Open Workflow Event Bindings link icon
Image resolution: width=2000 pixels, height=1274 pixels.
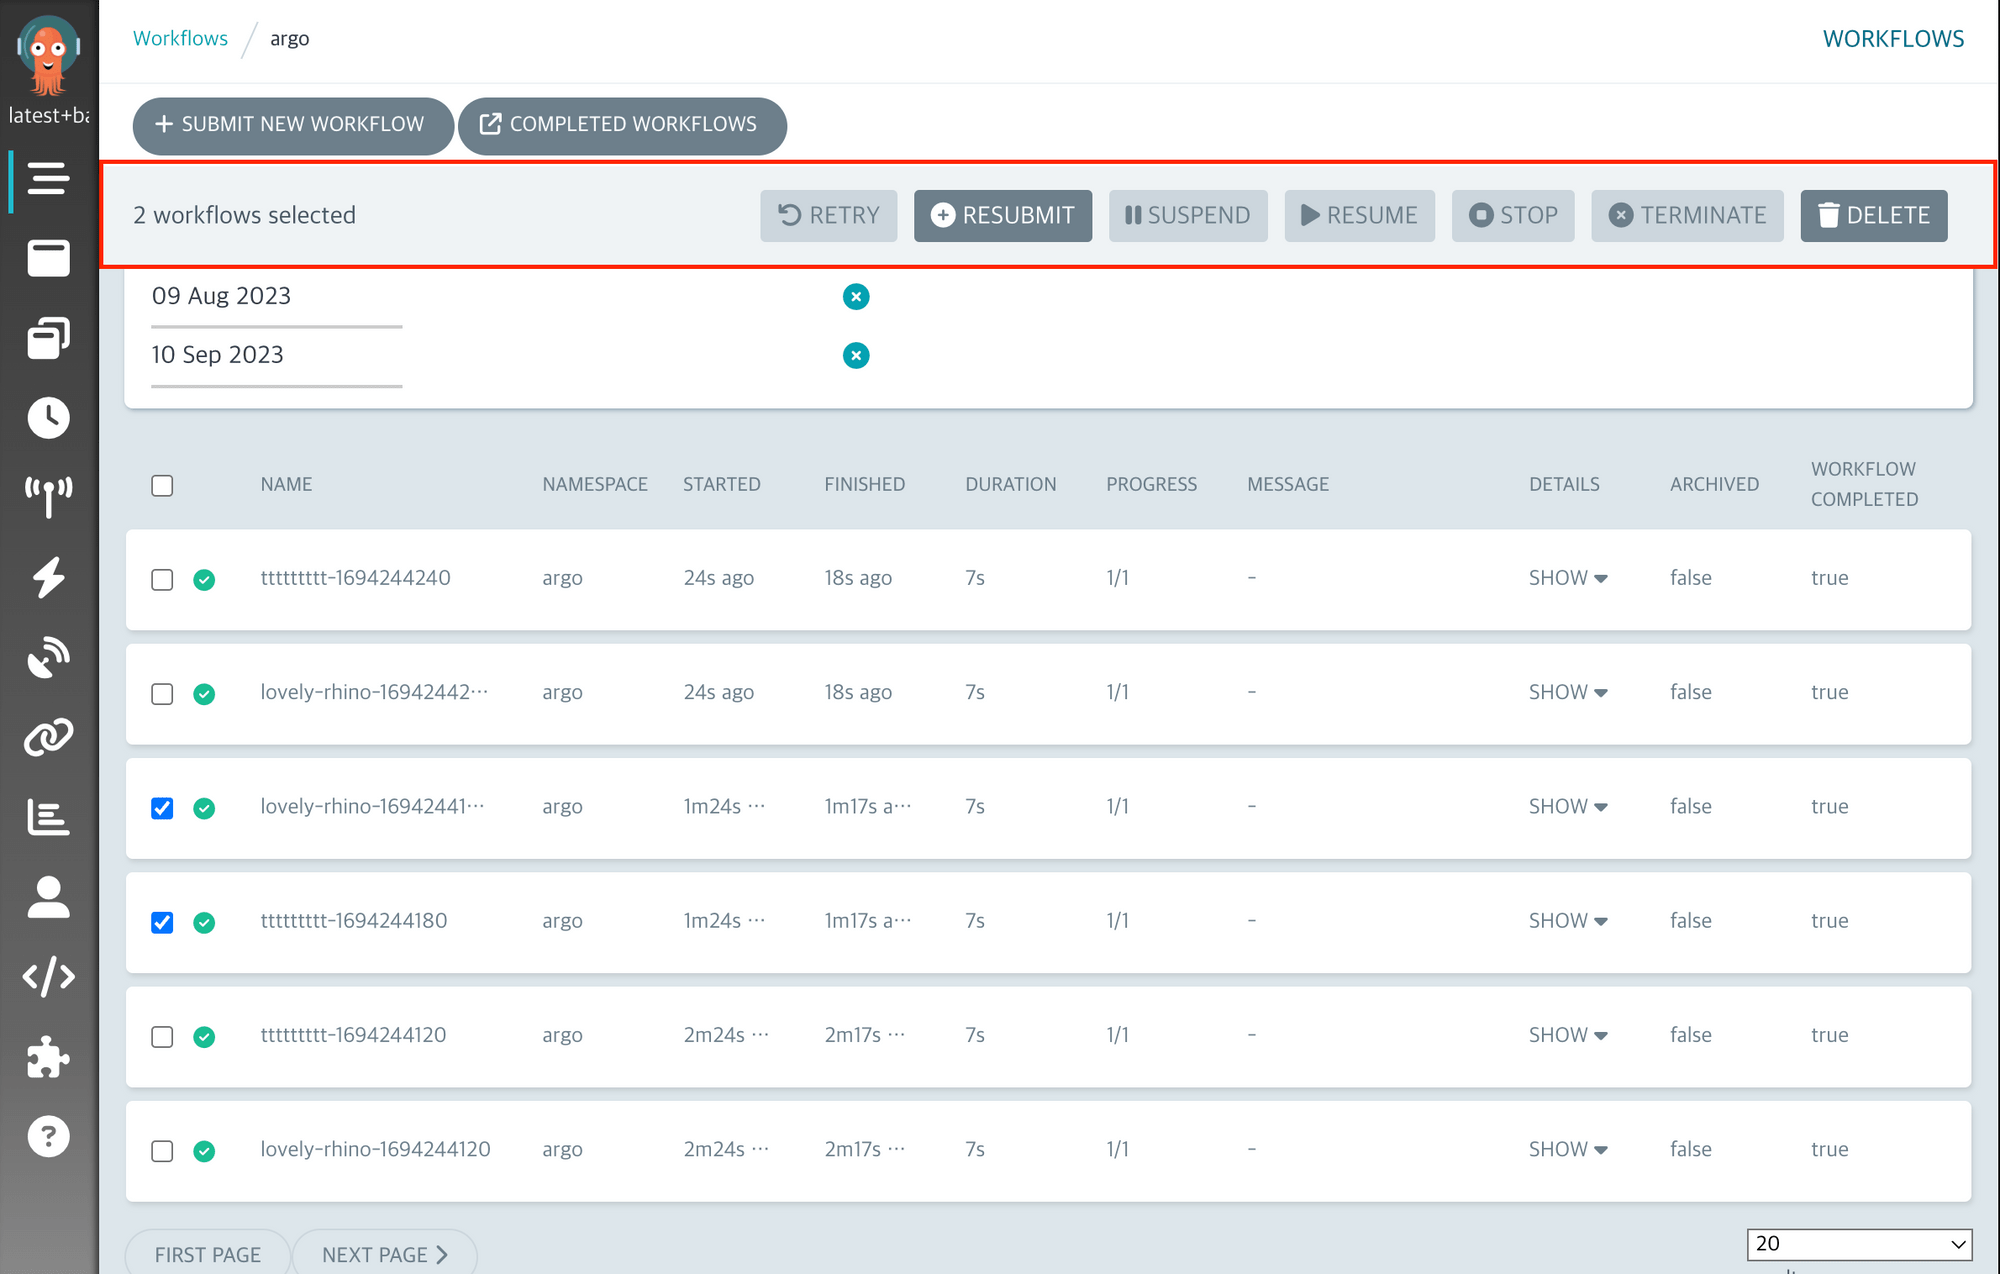click(48, 737)
